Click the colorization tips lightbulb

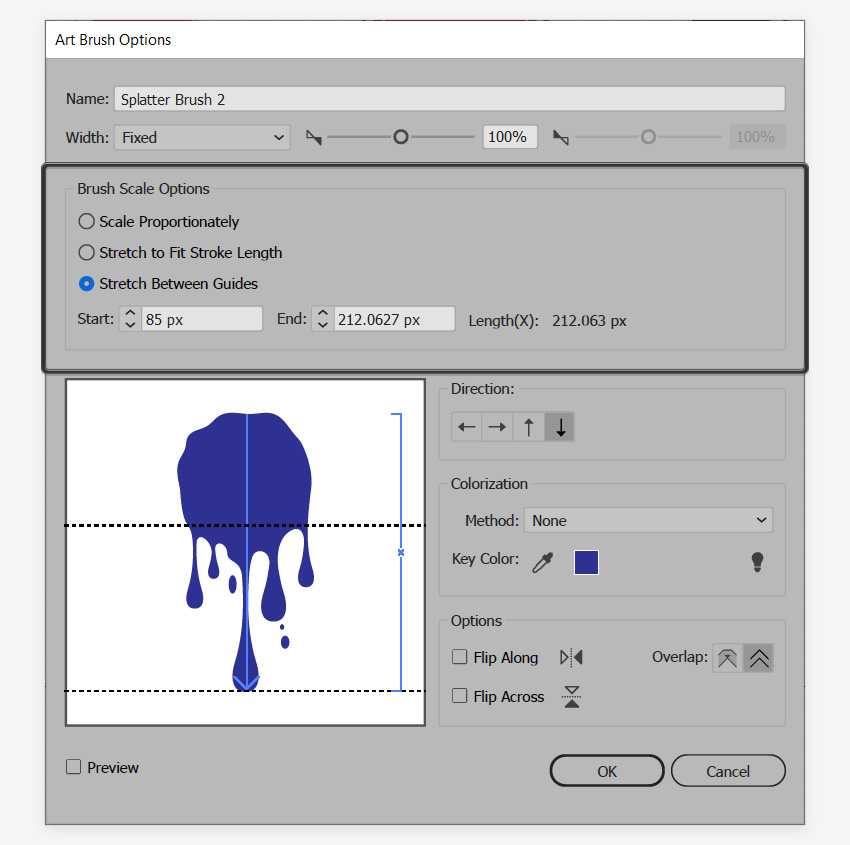coord(757,562)
